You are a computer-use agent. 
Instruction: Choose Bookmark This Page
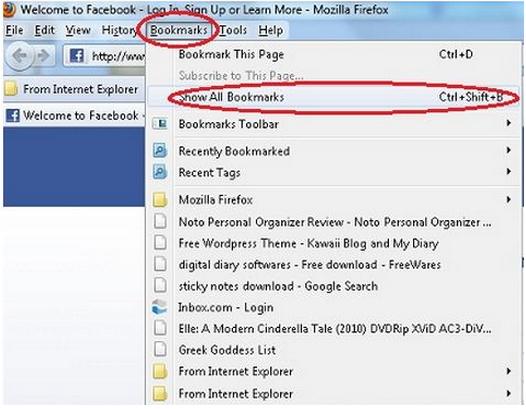[334, 54]
